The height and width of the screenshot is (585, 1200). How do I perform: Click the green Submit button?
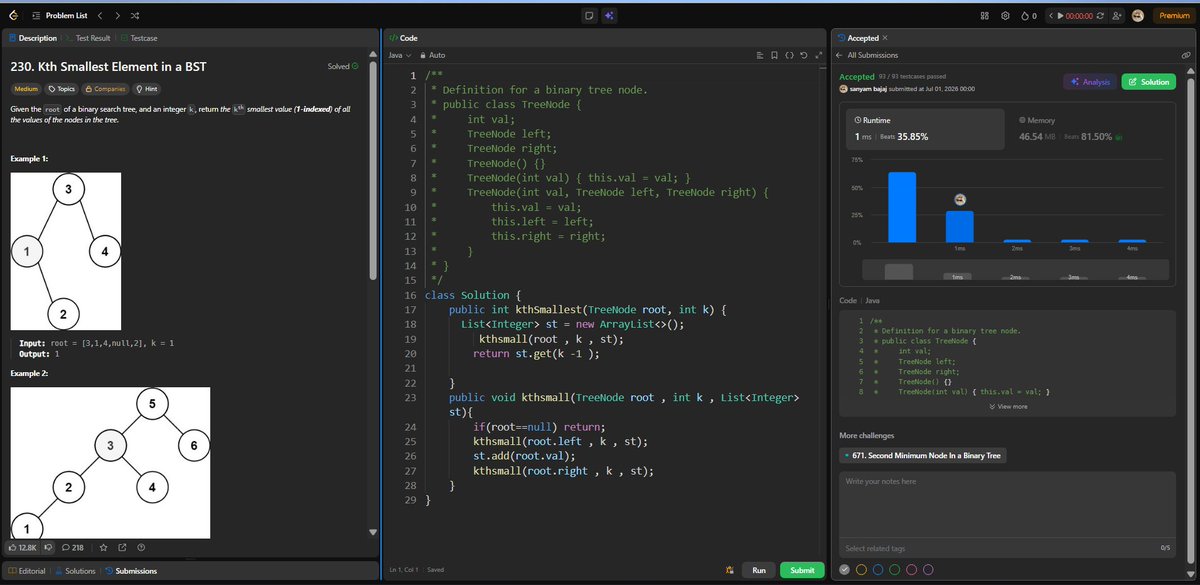click(802, 570)
